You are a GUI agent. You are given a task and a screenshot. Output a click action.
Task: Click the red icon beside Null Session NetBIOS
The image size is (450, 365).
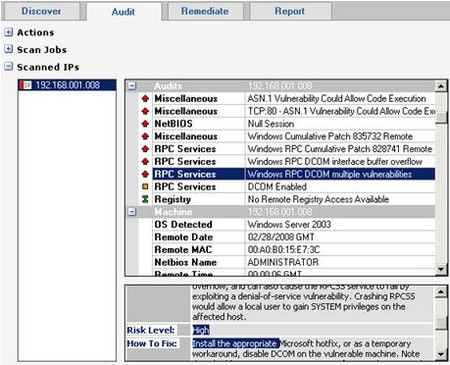pos(145,124)
